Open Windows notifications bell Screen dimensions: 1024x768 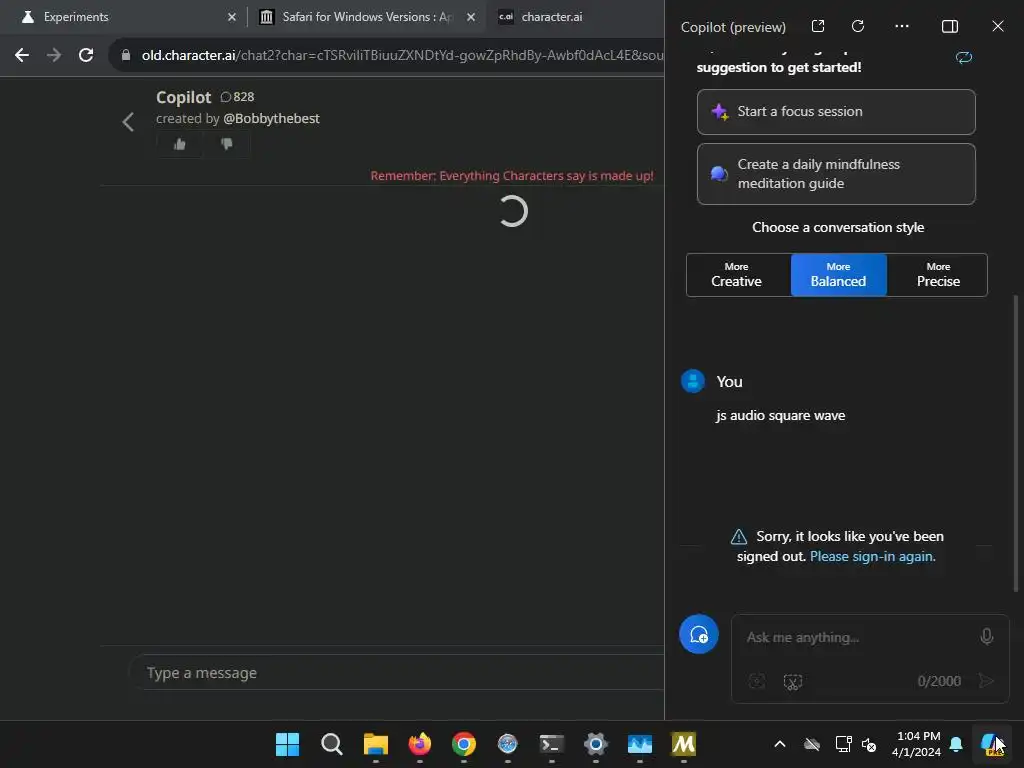click(956, 744)
